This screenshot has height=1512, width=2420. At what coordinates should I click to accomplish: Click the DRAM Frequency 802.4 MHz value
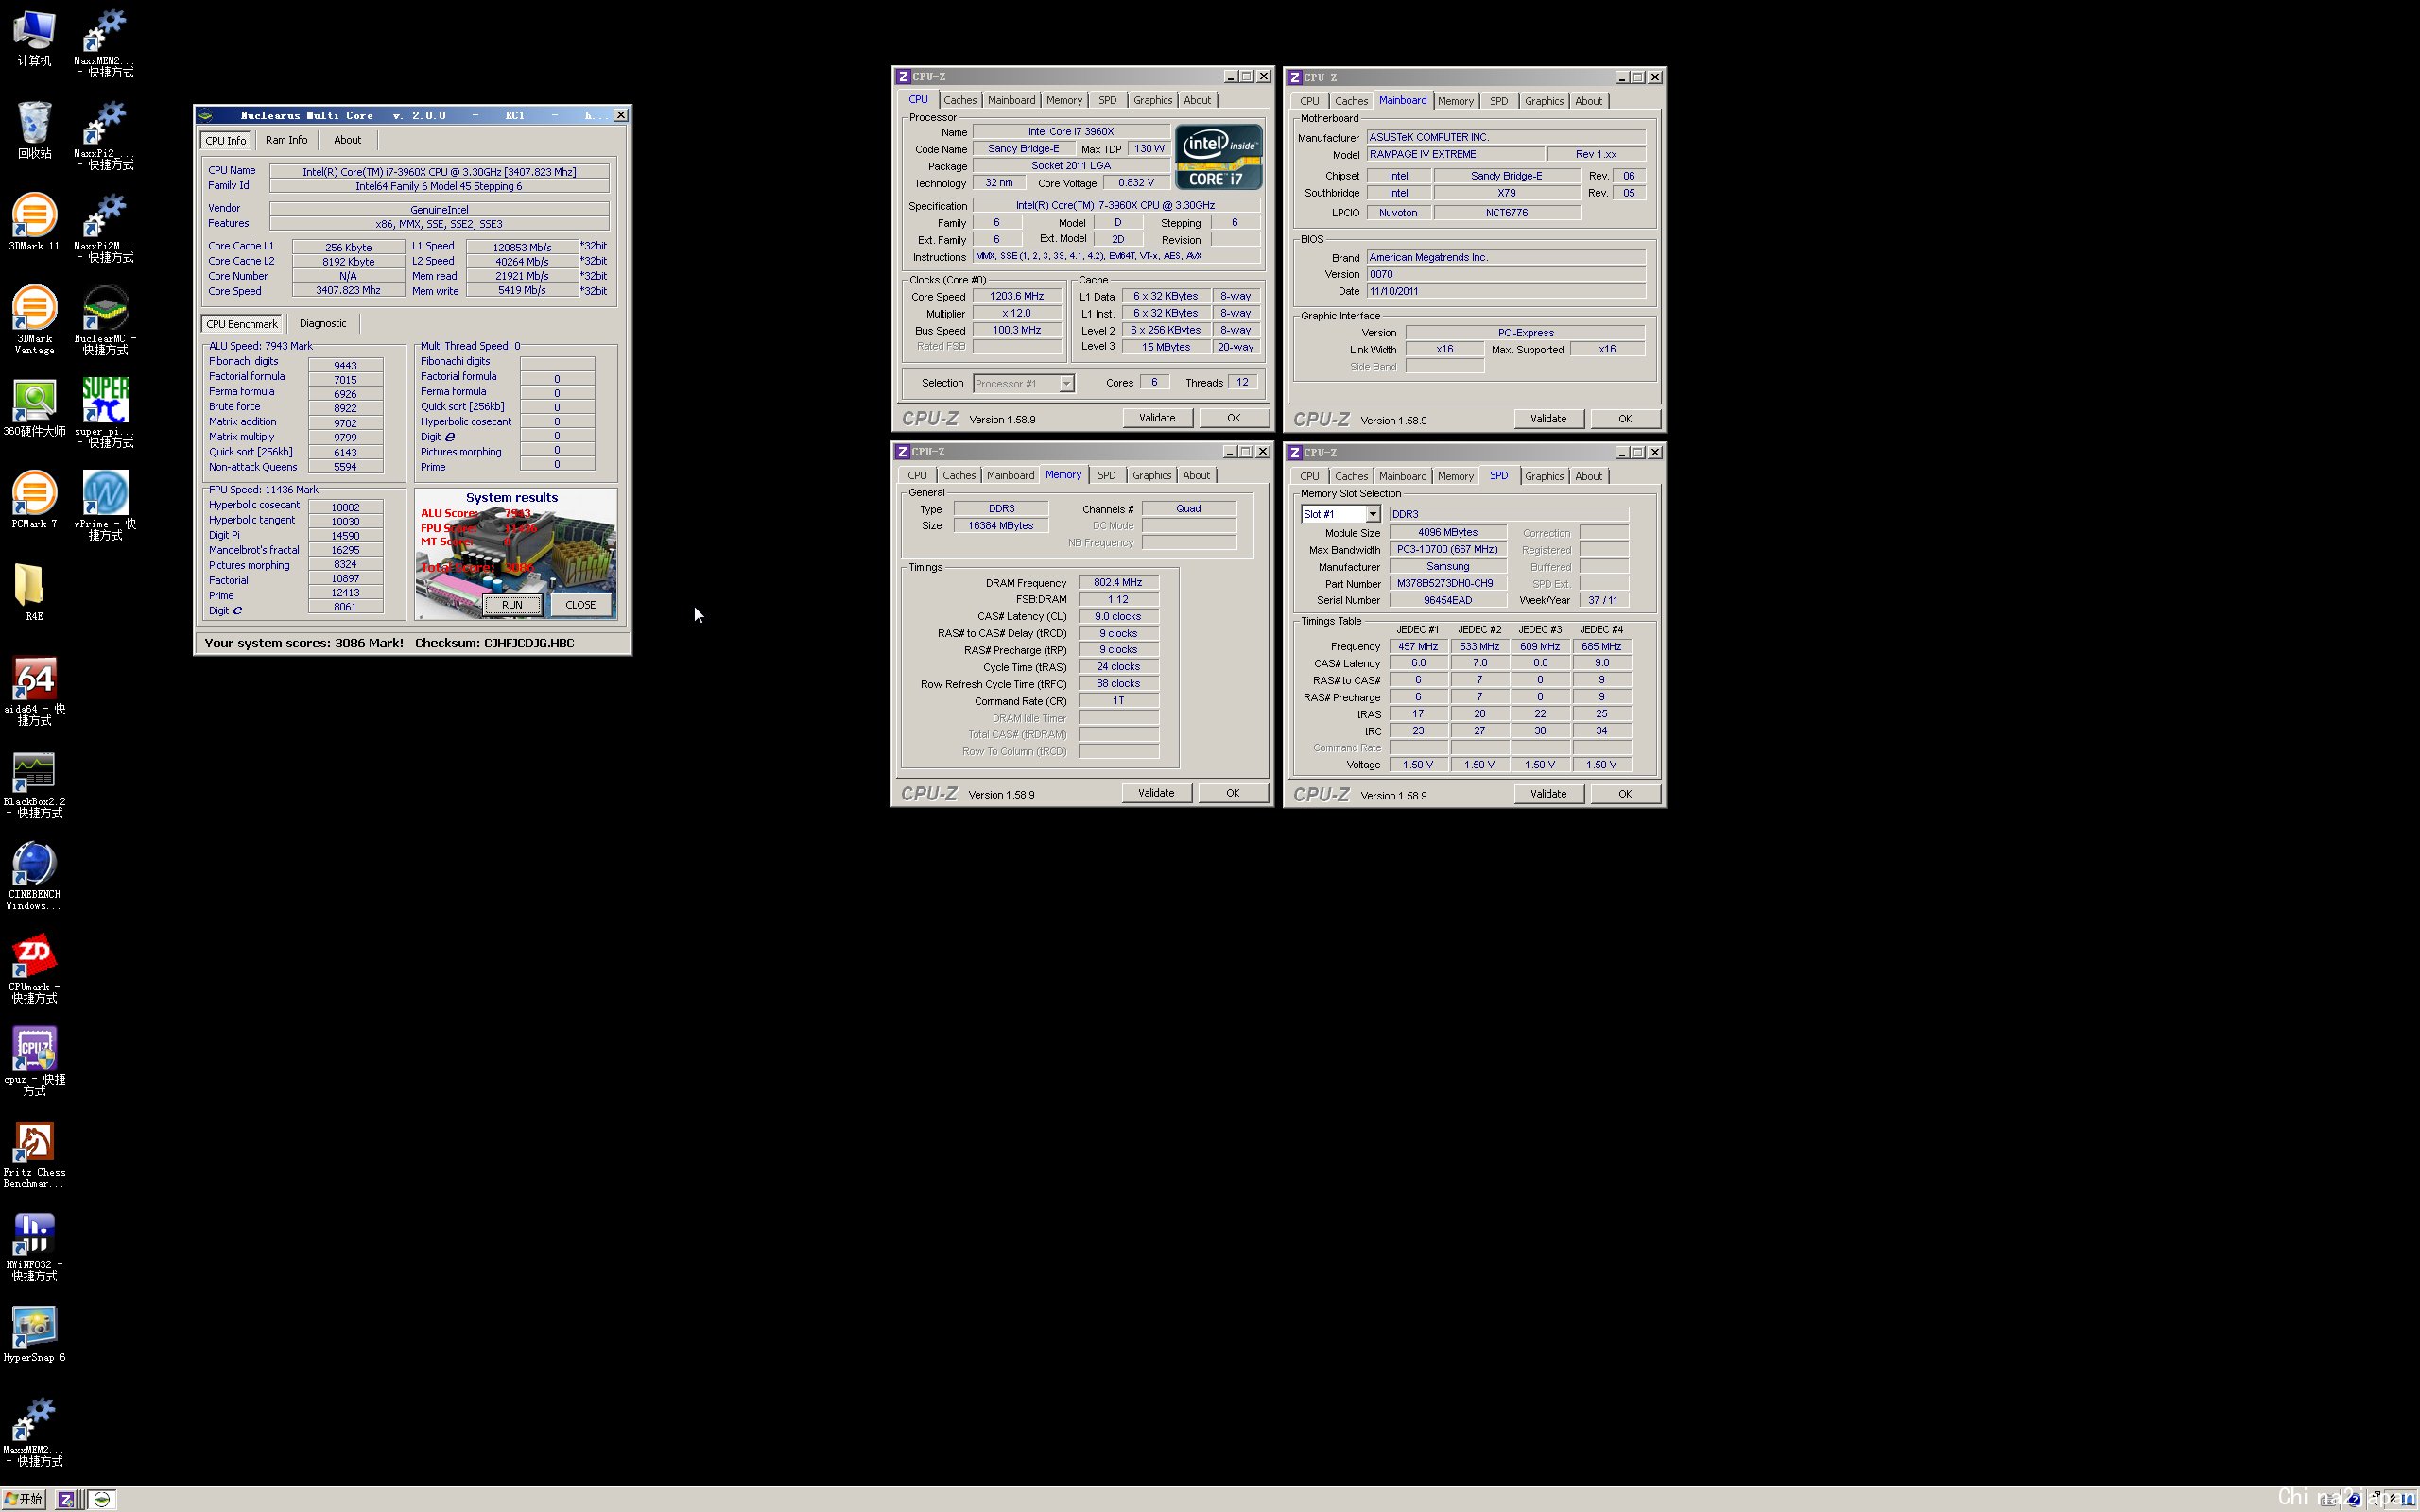tap(1118, 582)
